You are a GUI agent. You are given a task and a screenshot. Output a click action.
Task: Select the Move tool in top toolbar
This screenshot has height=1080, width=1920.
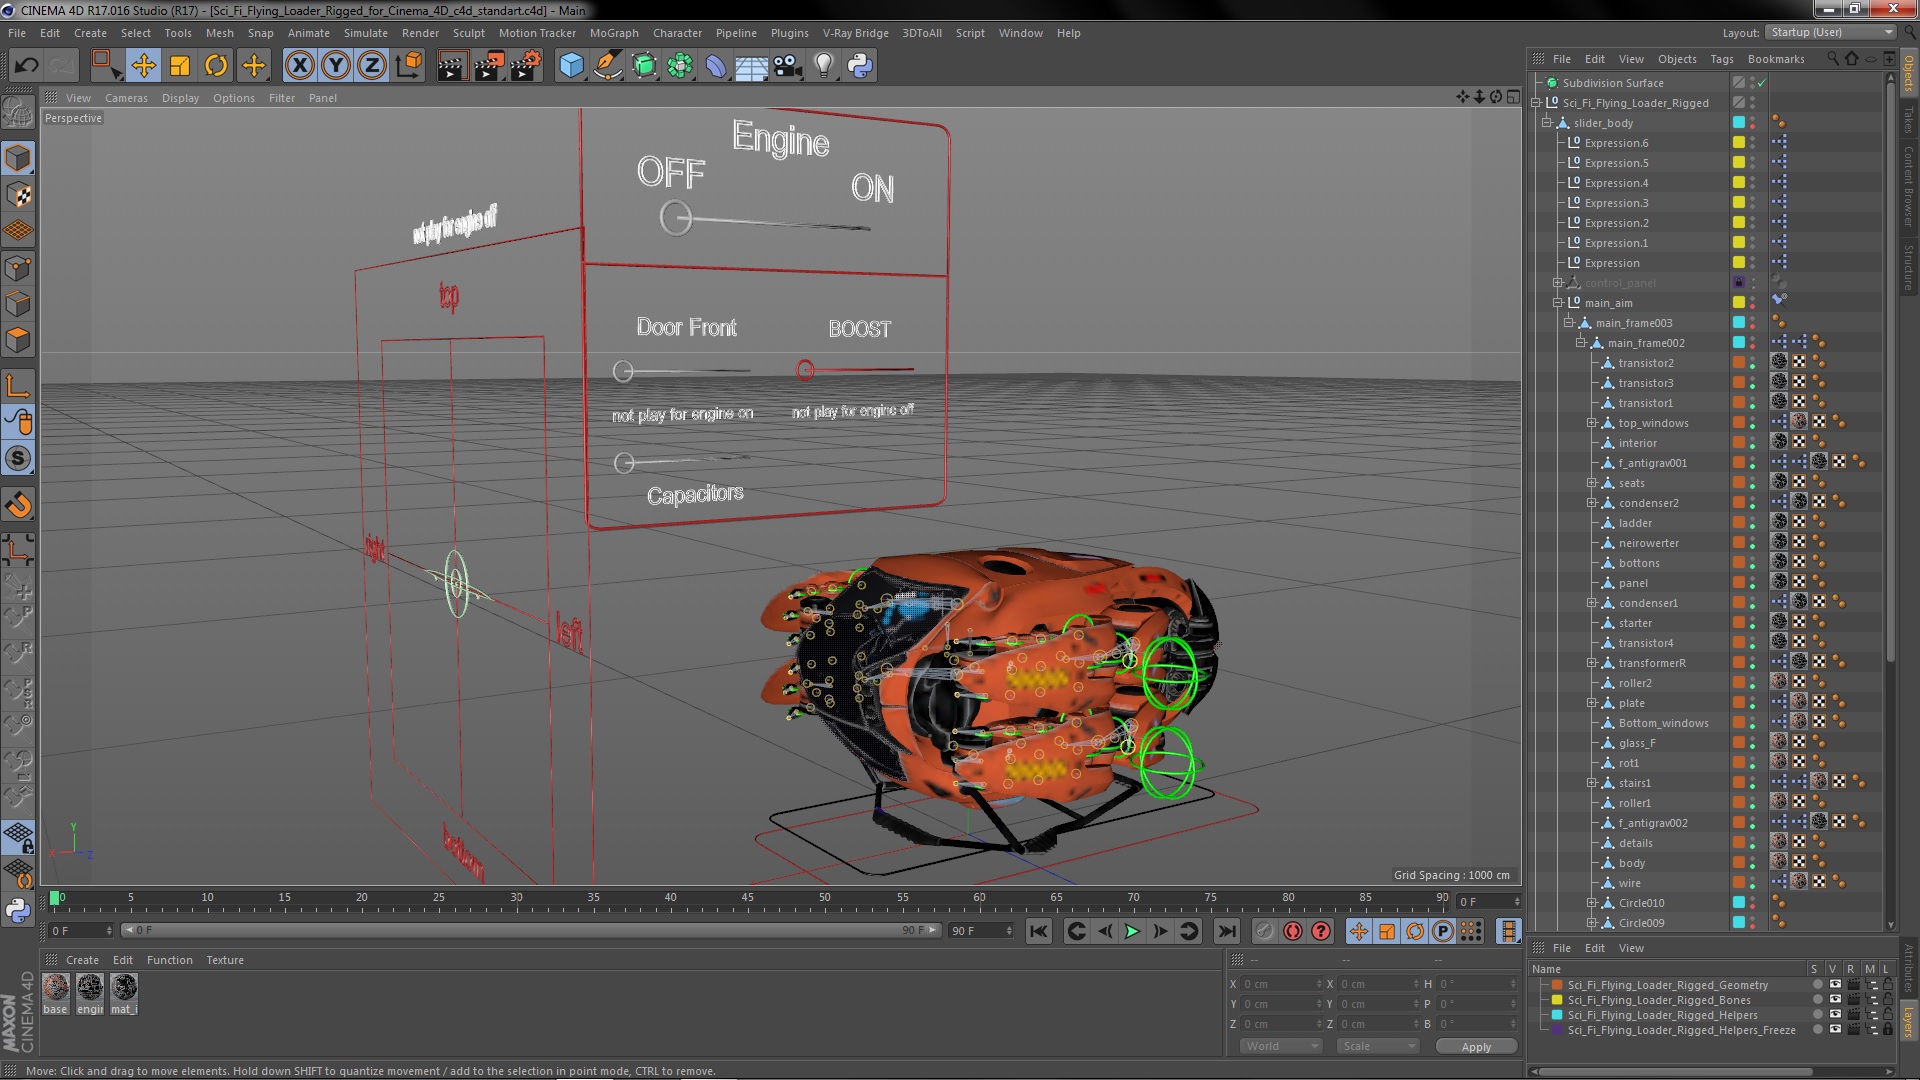point(143,66)
